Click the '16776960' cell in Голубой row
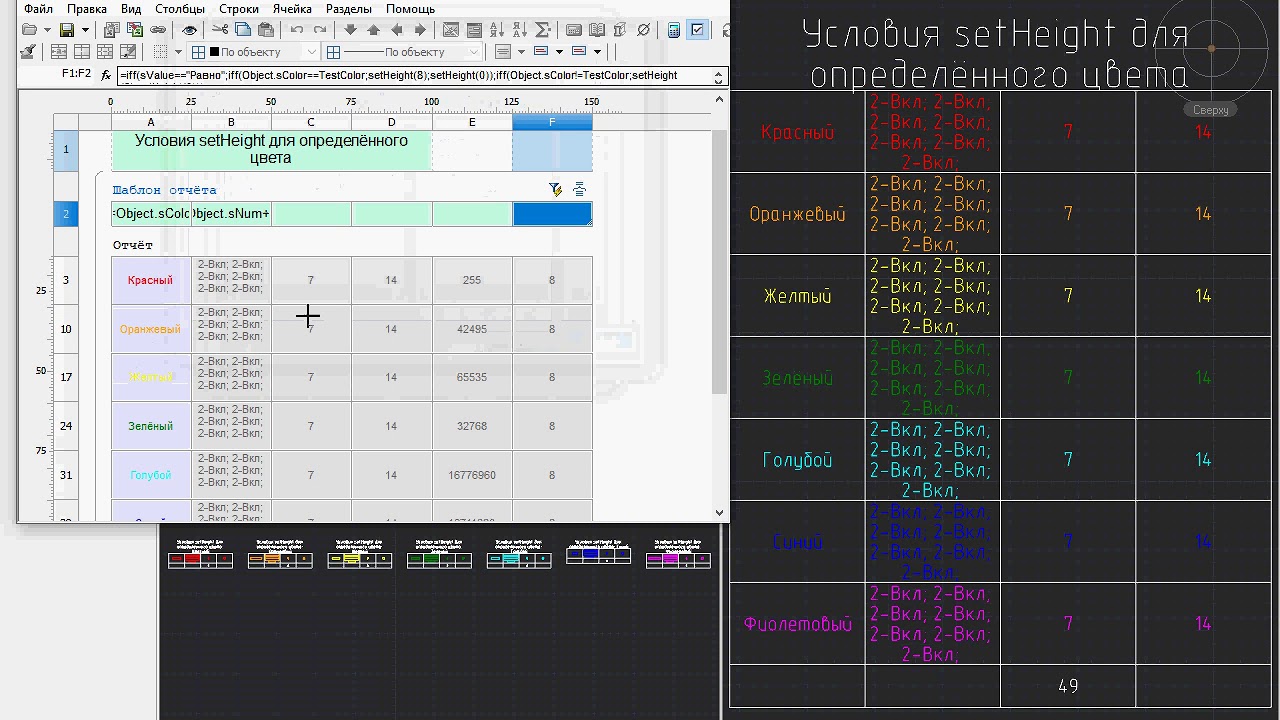1280x720 pixels. 472,475
